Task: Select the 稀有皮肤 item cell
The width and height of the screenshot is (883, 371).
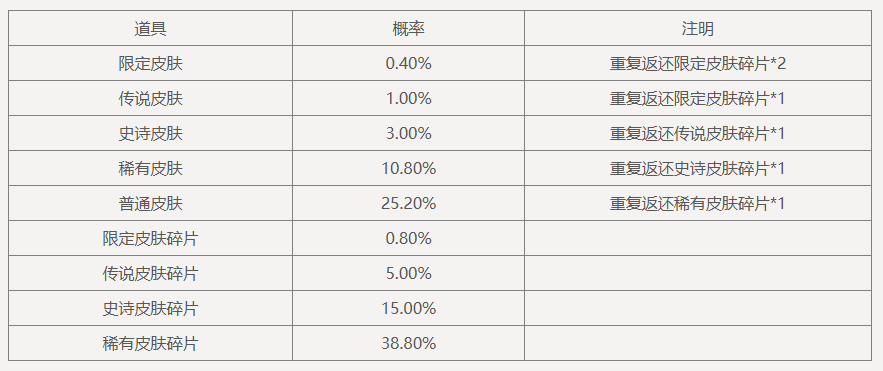Action: point(150,168)
